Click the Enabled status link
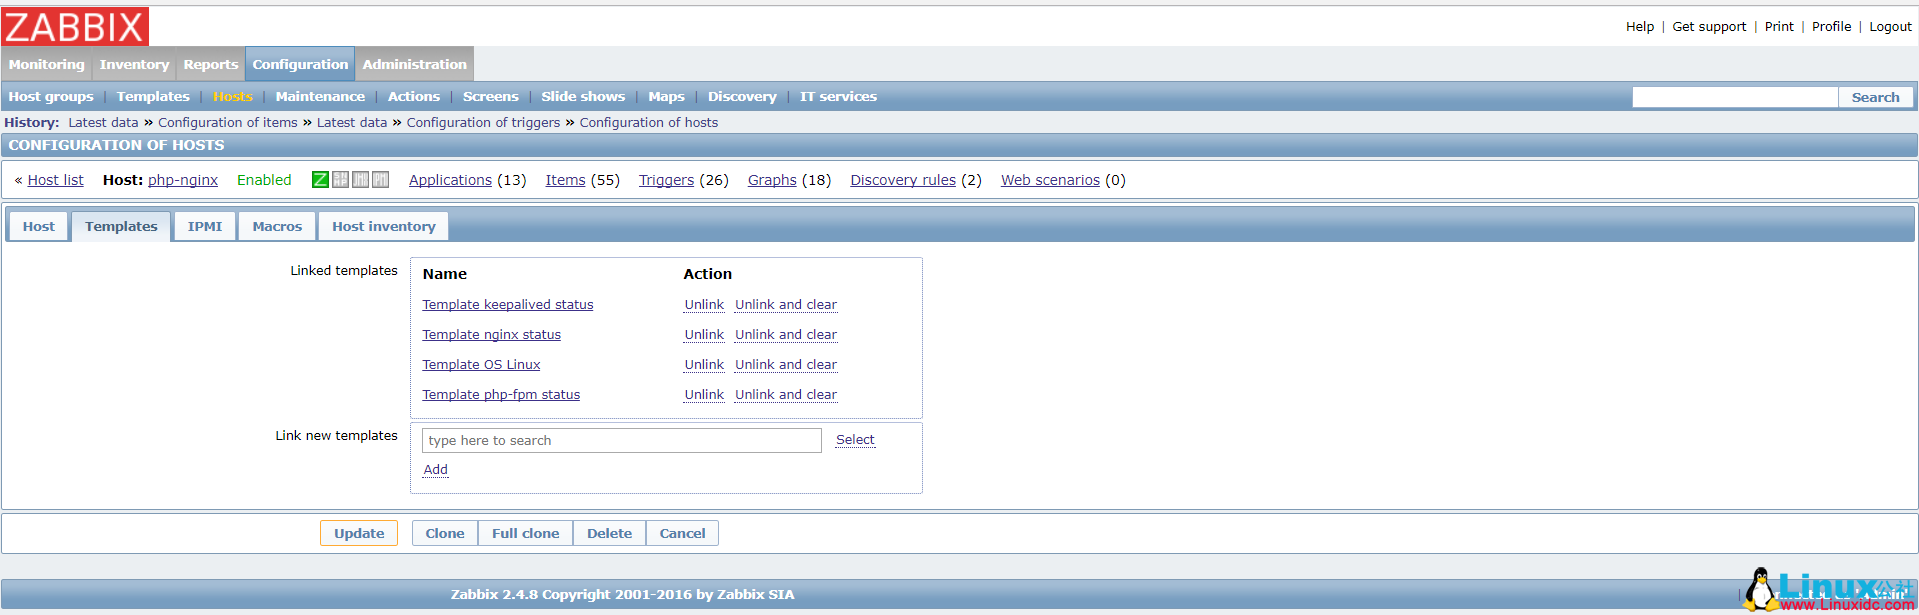 tap(264, 180)
